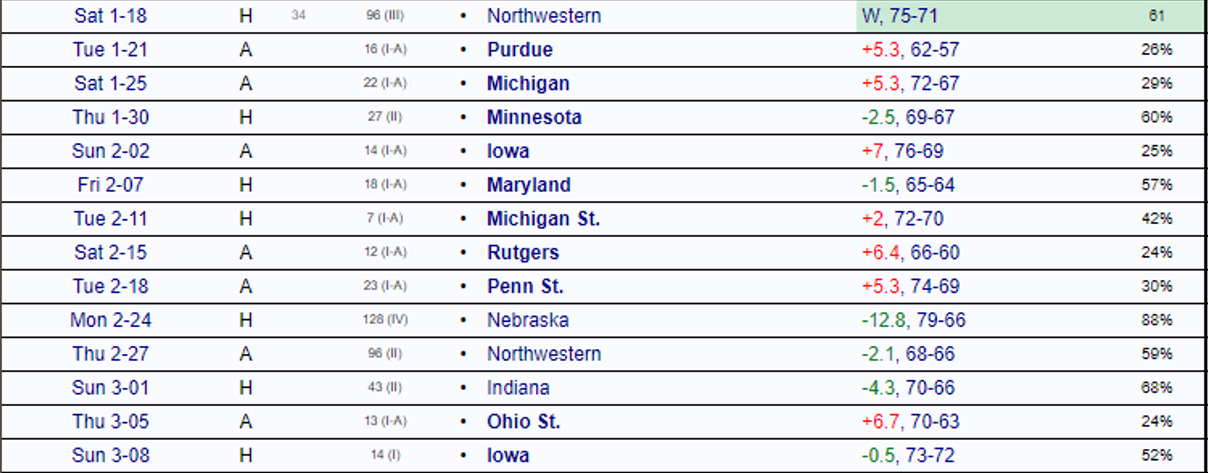
Task: Click the Rutgers team link
Action: (x=523, y=253)
